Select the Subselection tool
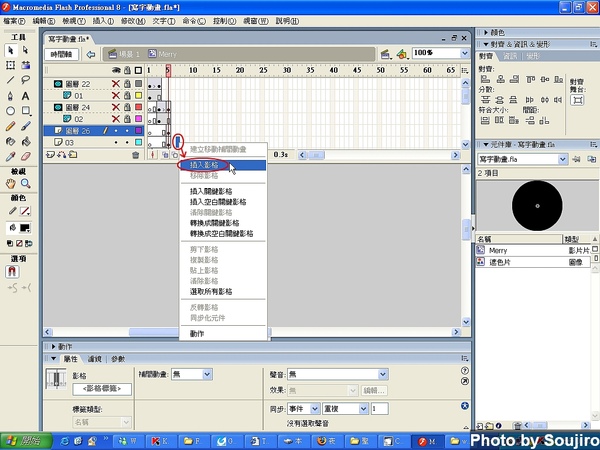The width and height of the screenshot is (600, 450). [x=26, y=50]
